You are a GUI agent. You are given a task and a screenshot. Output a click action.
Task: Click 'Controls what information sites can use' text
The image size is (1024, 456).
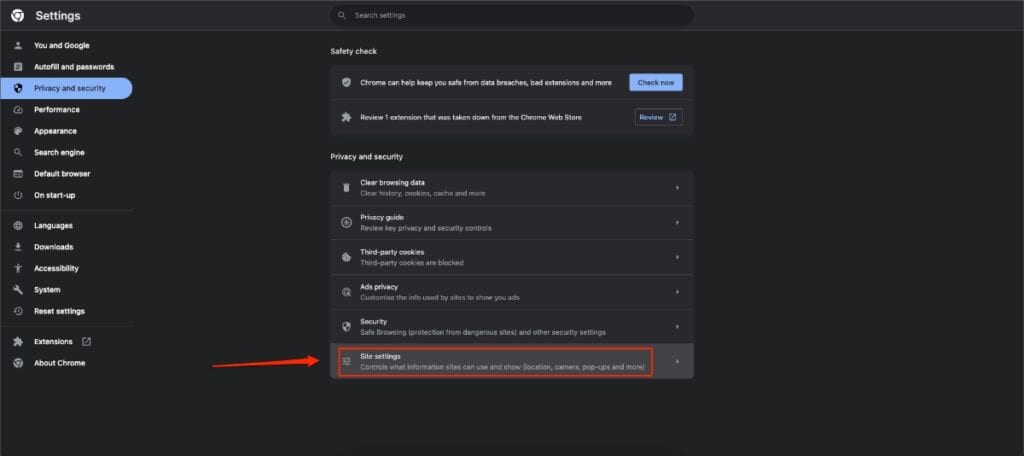503,367
